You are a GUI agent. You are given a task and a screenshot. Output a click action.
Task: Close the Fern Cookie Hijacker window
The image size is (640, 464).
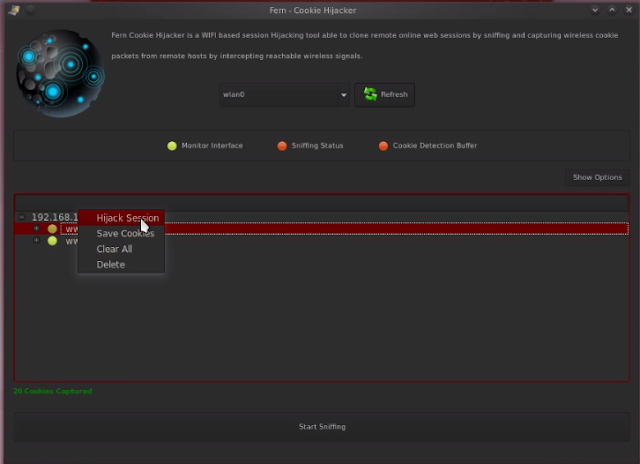(x=629, y=10)
